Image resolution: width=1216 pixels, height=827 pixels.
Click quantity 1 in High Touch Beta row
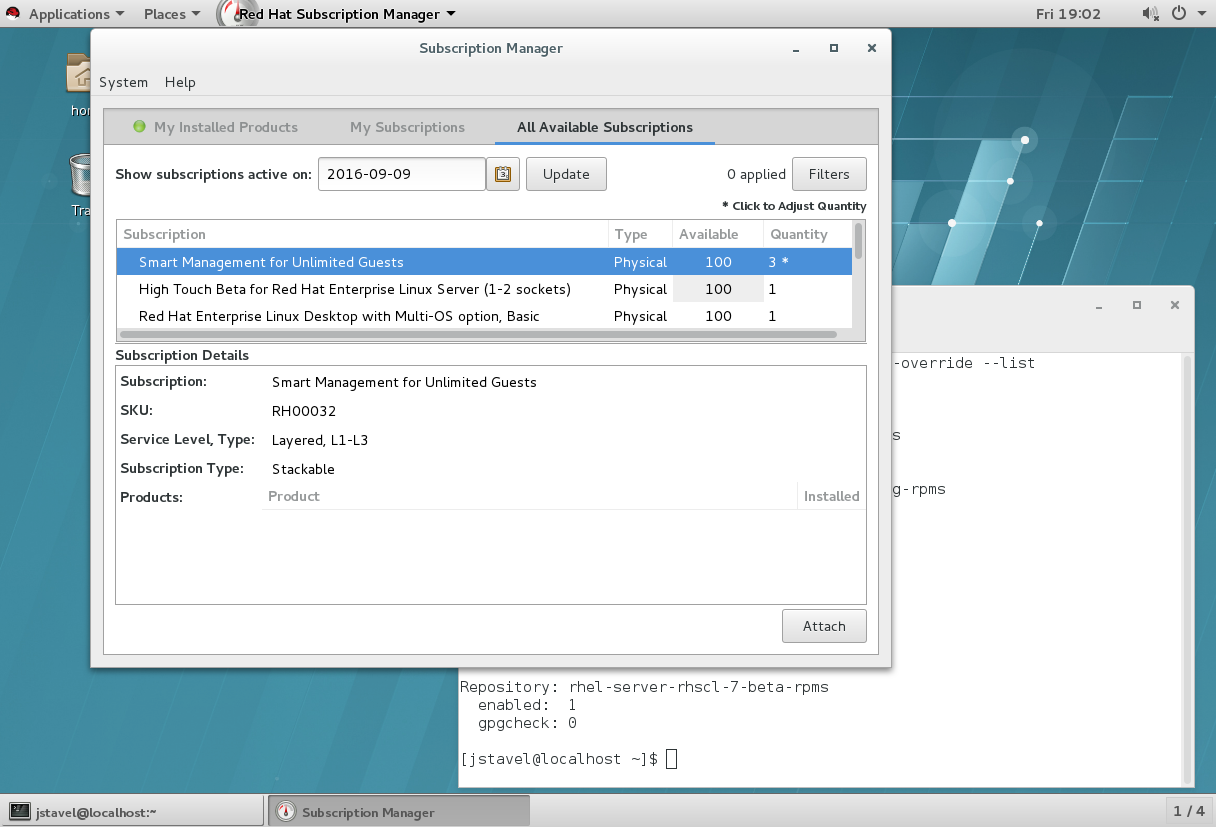click(x=808, y=289)
